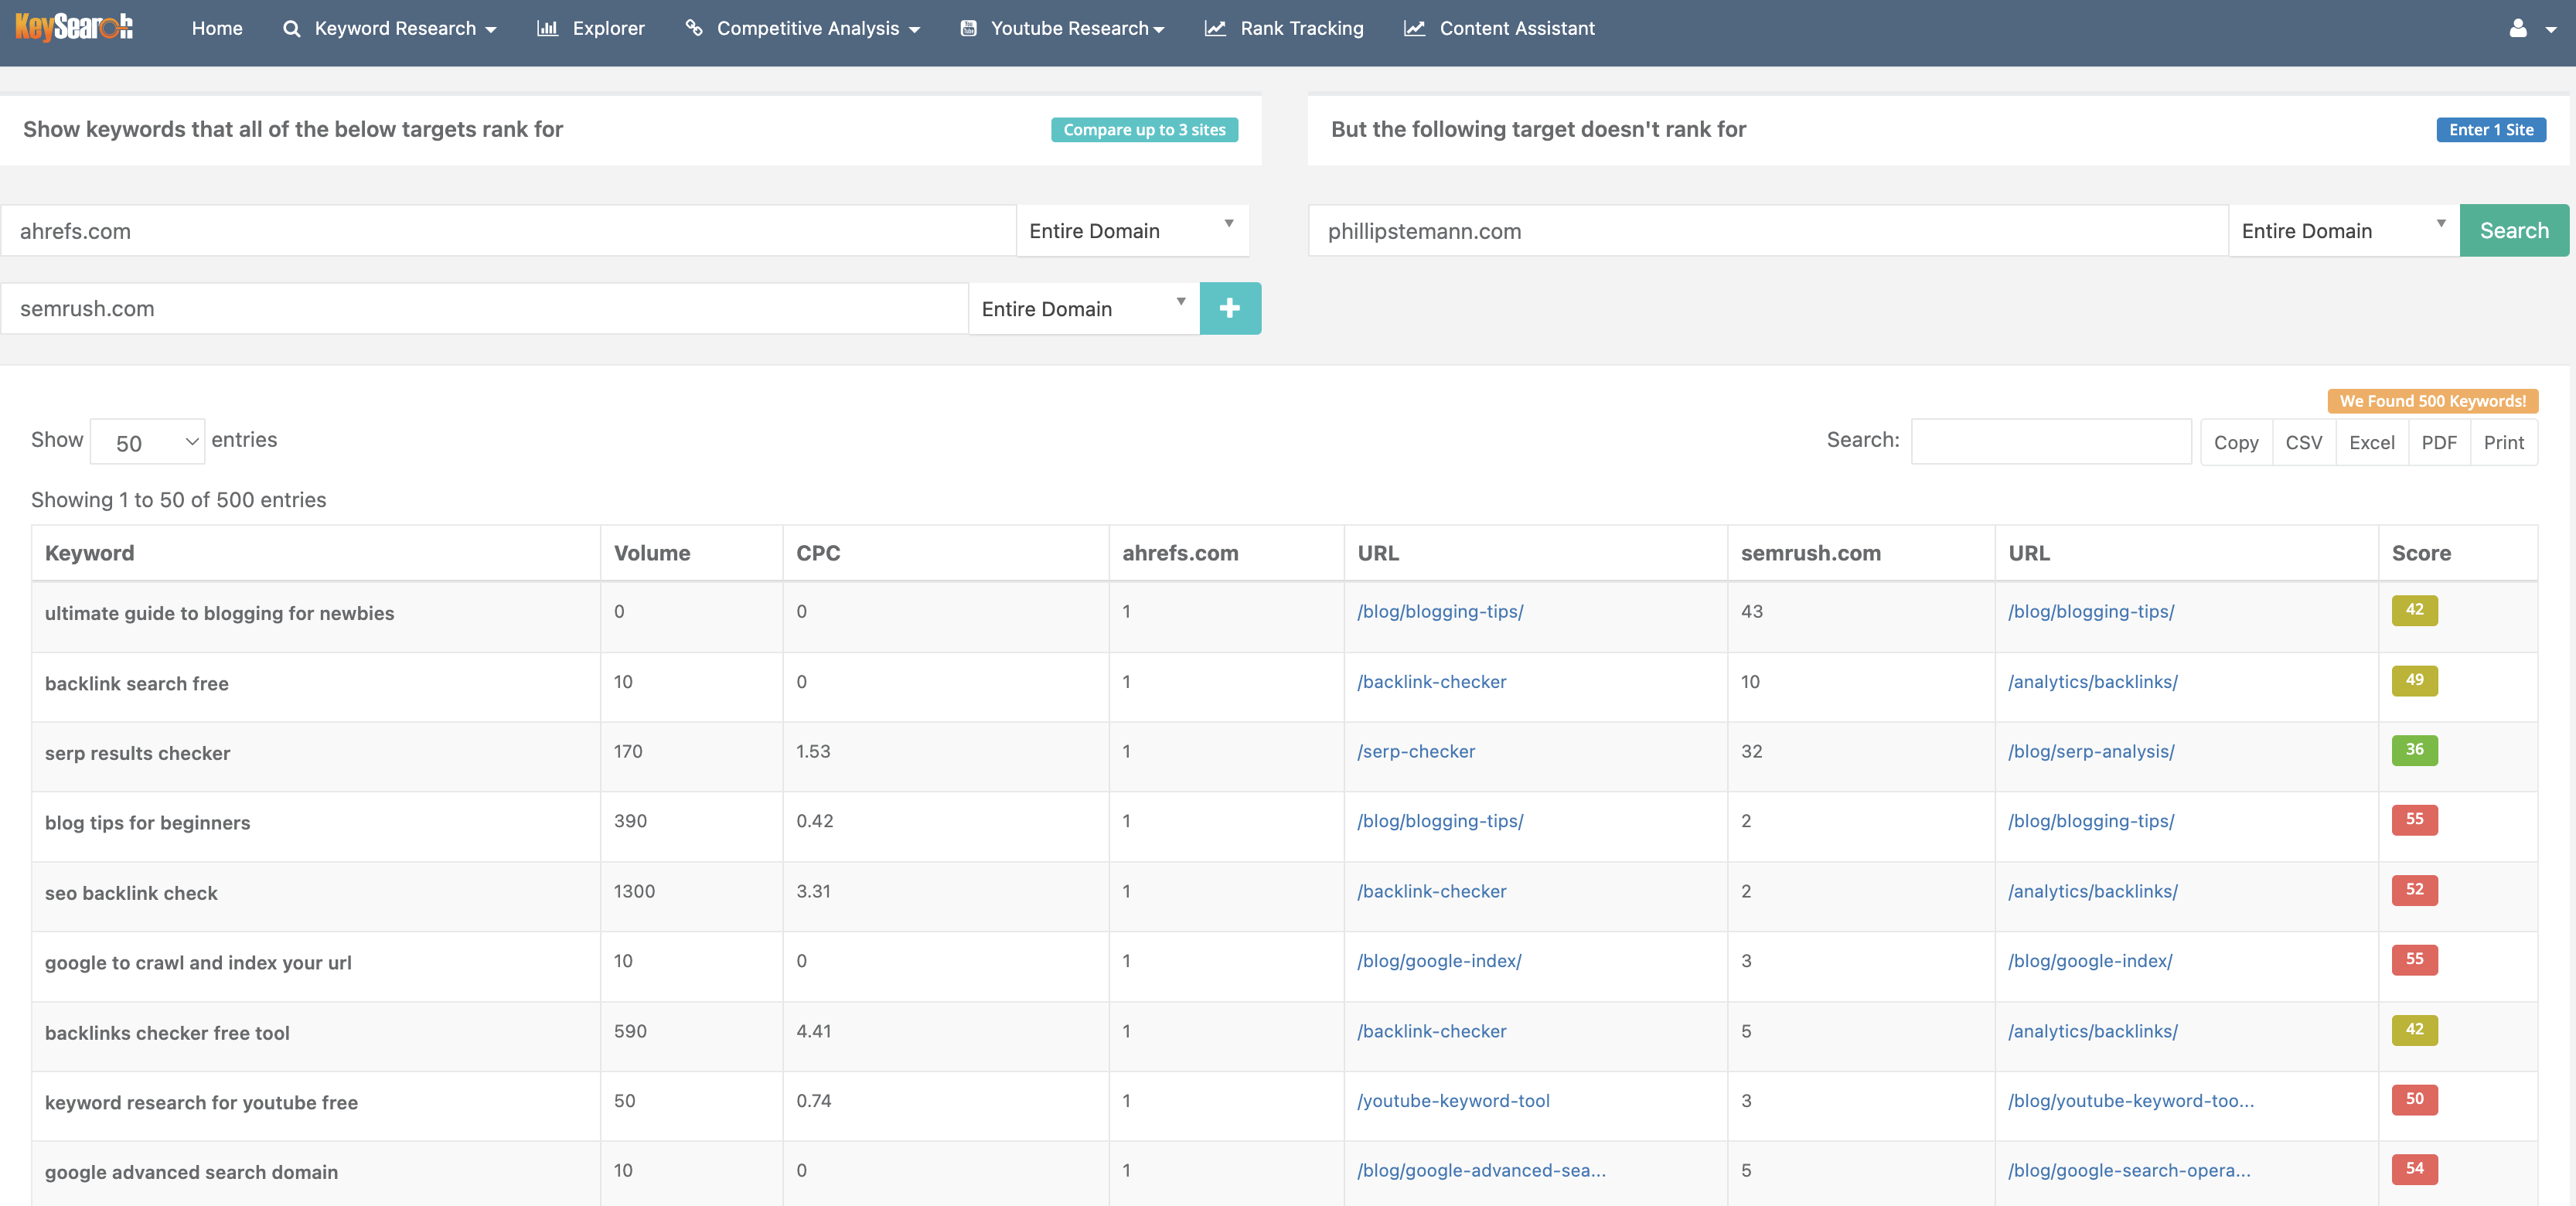The image size is (2576, 1206).
Task: Export results as CSV
Action: tap(2304, 442)
